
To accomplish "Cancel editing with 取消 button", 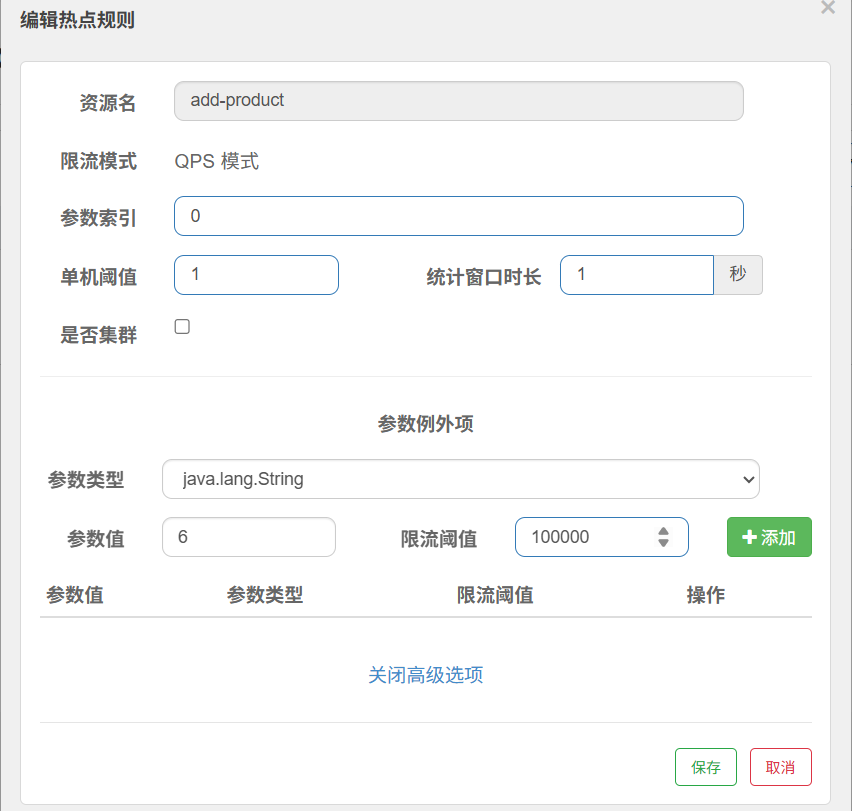I will (x=780, y=767).
